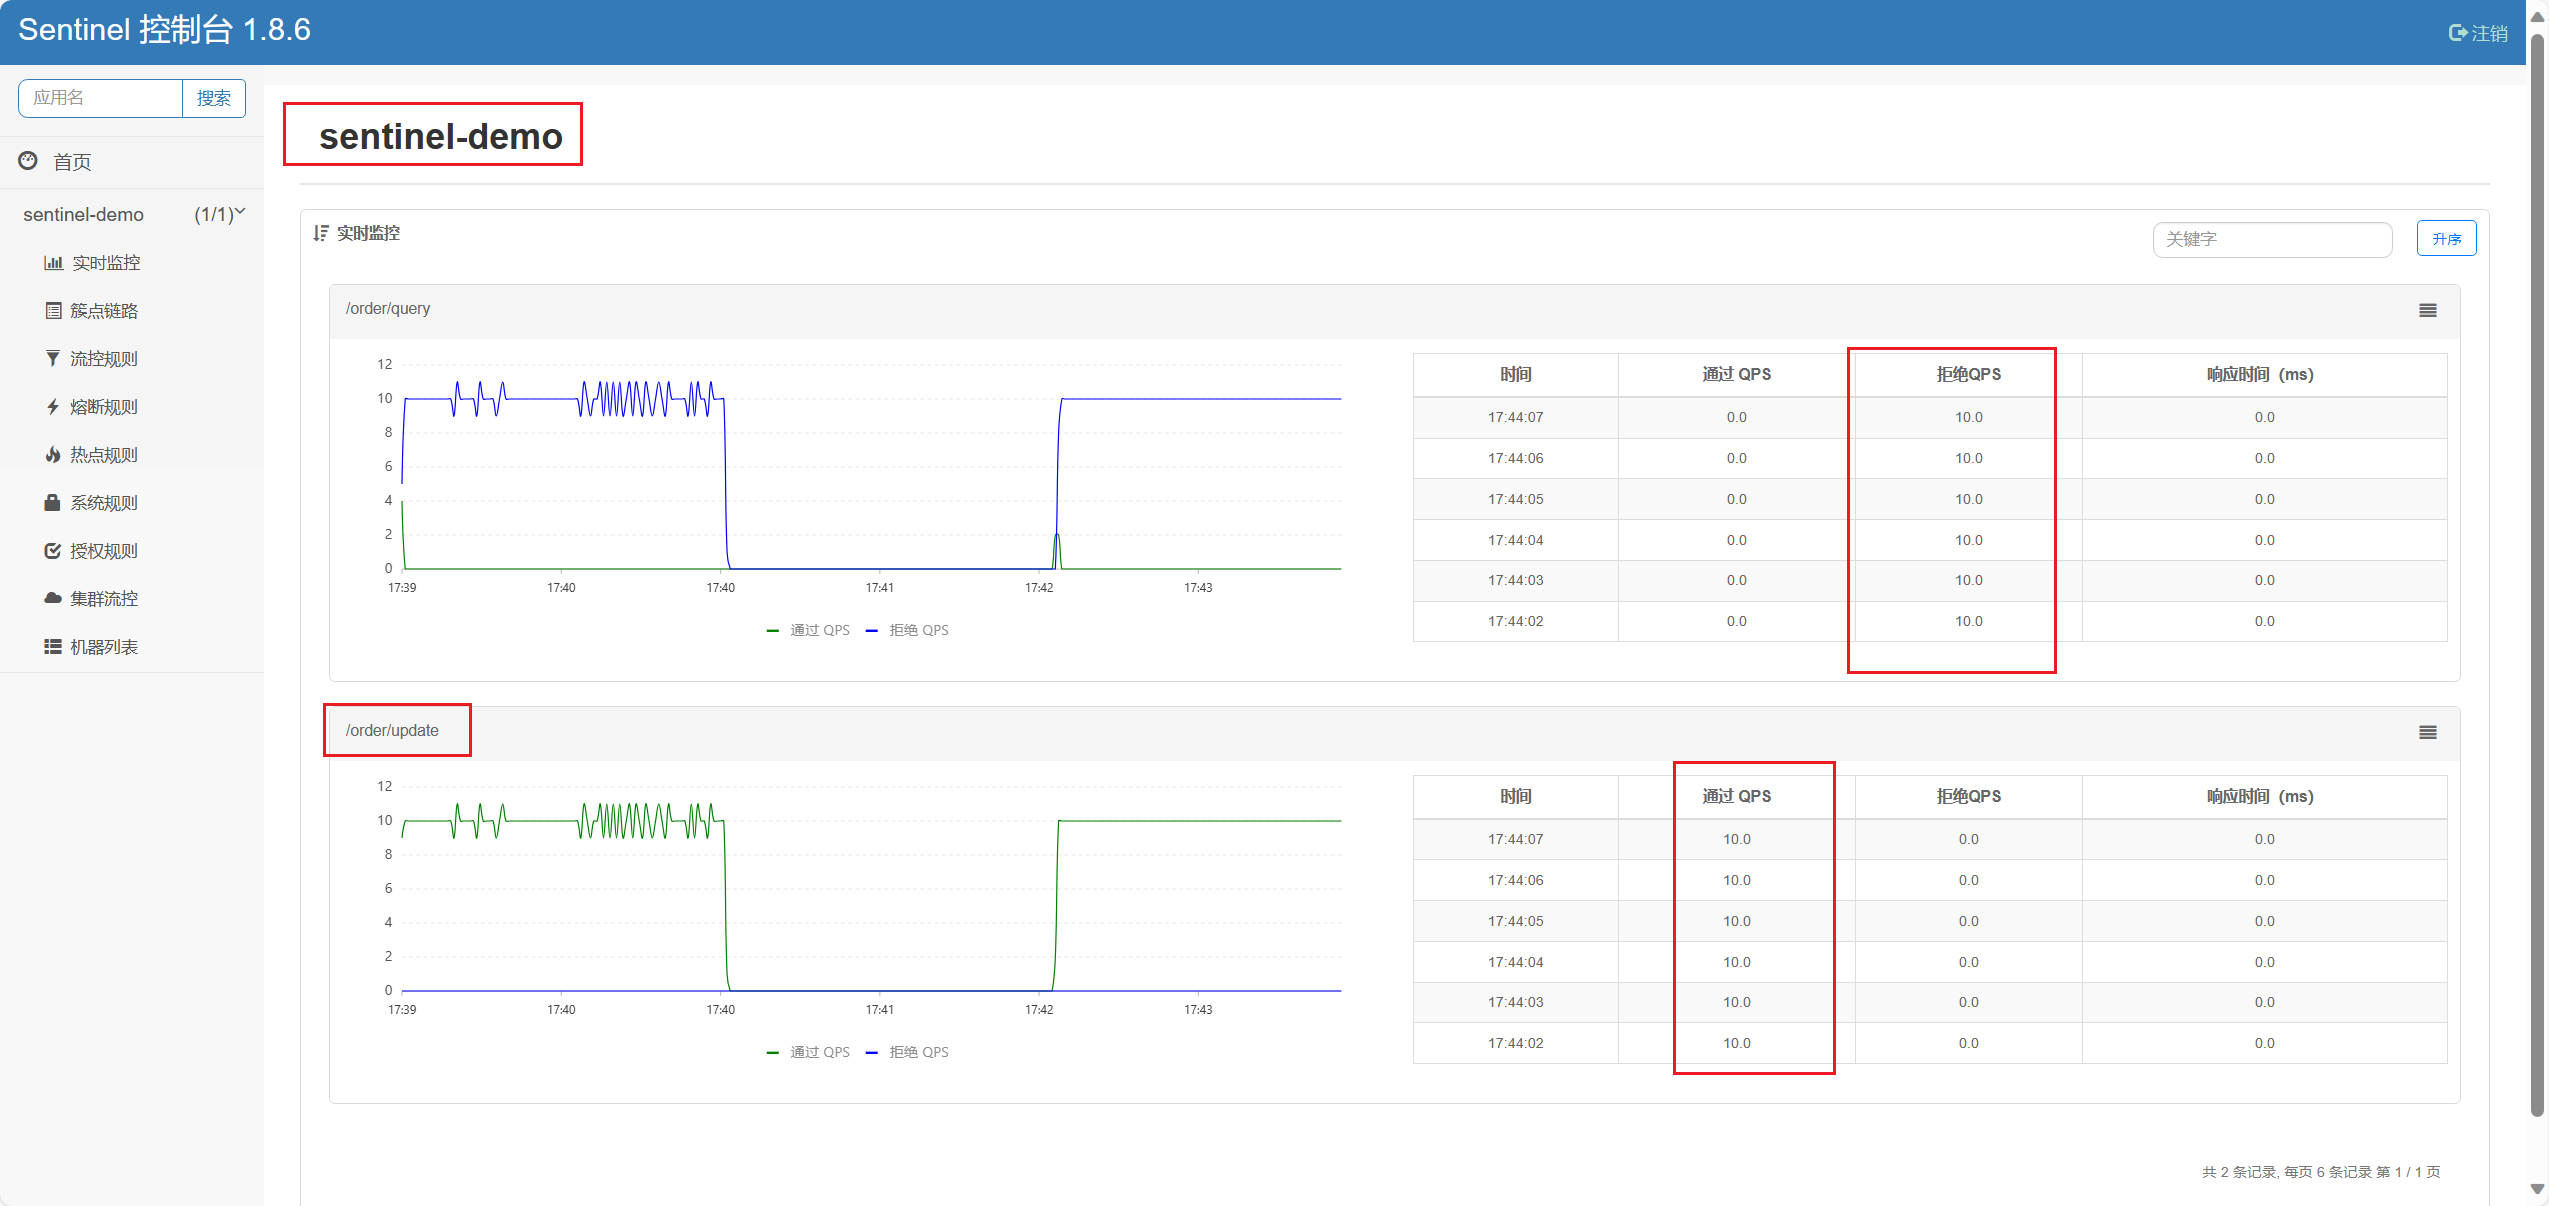2549x1206 pixels.
Task: Click the circuit breaker lightning bolt icon
Action: (x=53, y=406)
